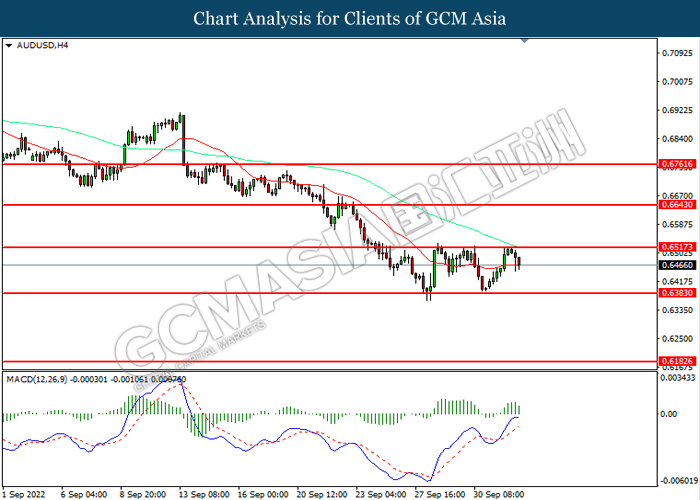
Task: Click the MACD scale value -0.006019
Action: [678, 481]
